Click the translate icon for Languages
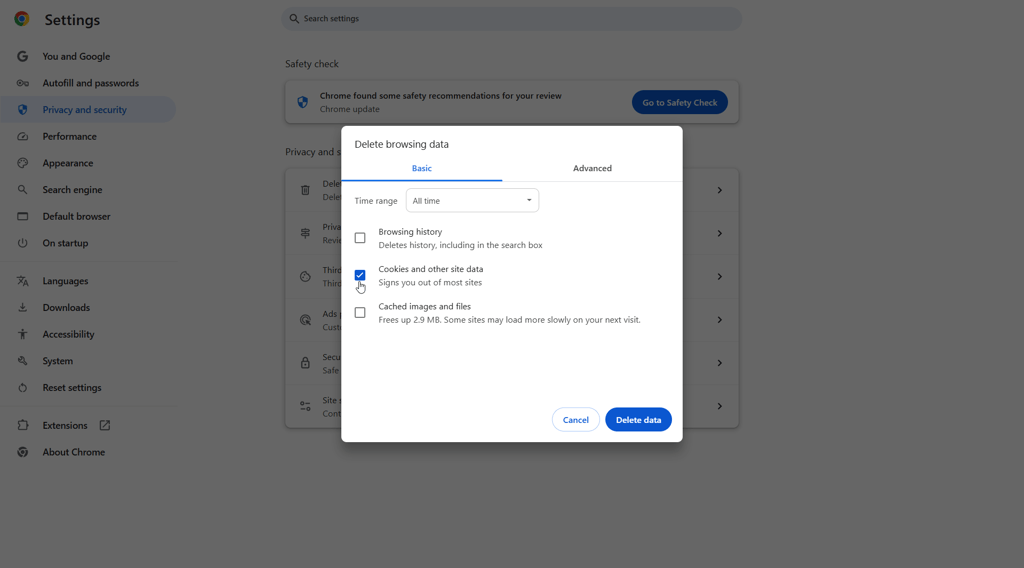This screenshot has width=1024, height=568. [x=22, y=281]
